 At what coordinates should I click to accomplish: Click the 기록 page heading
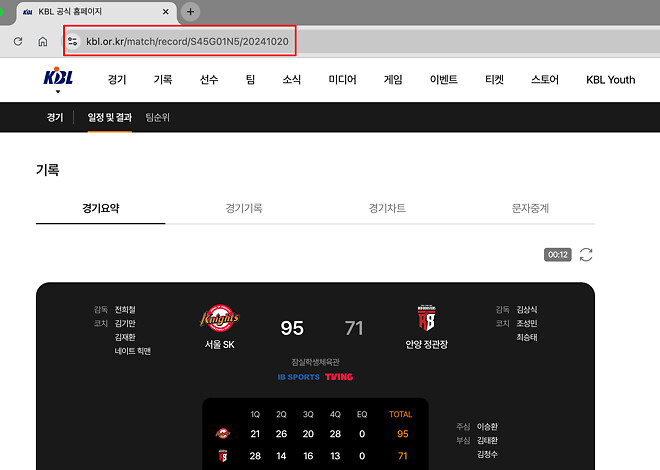(48, 170)
